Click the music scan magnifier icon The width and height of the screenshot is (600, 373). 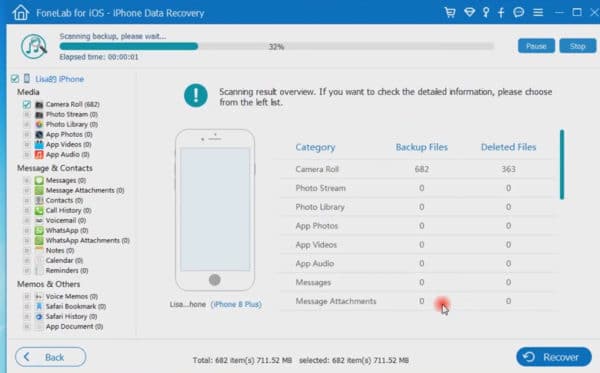(34, 46)
